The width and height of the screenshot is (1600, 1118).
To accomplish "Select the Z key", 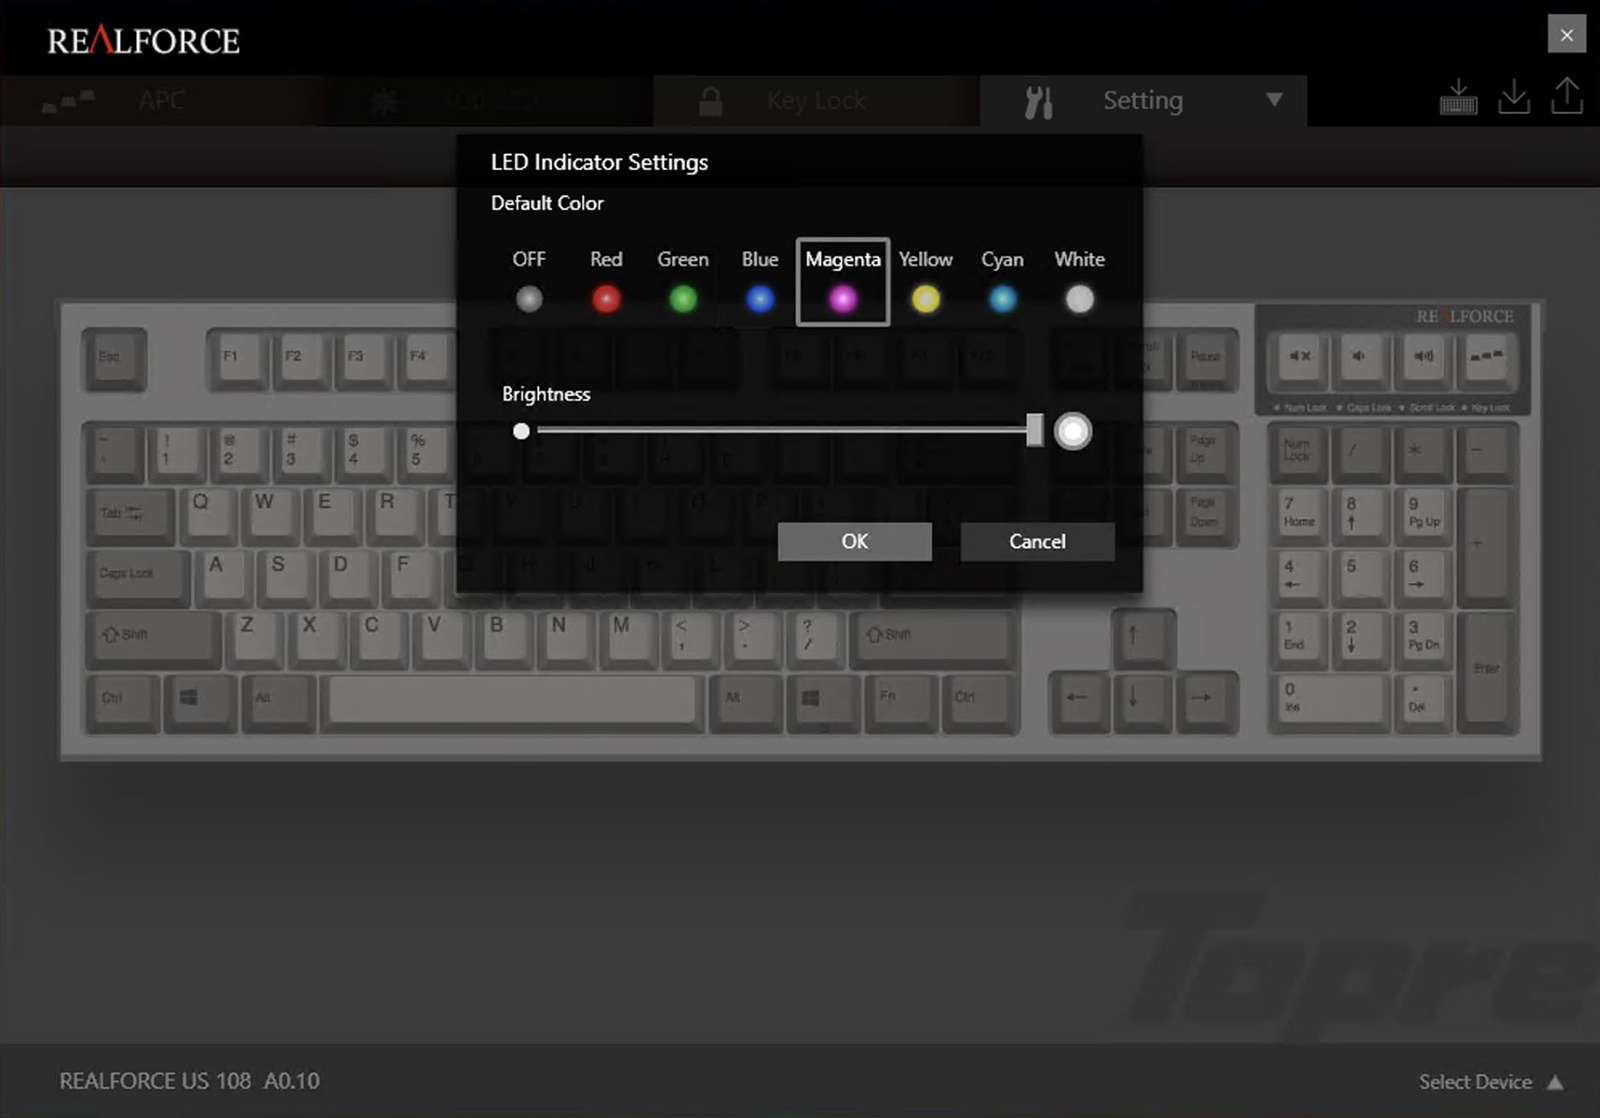I will pos(255,640).
